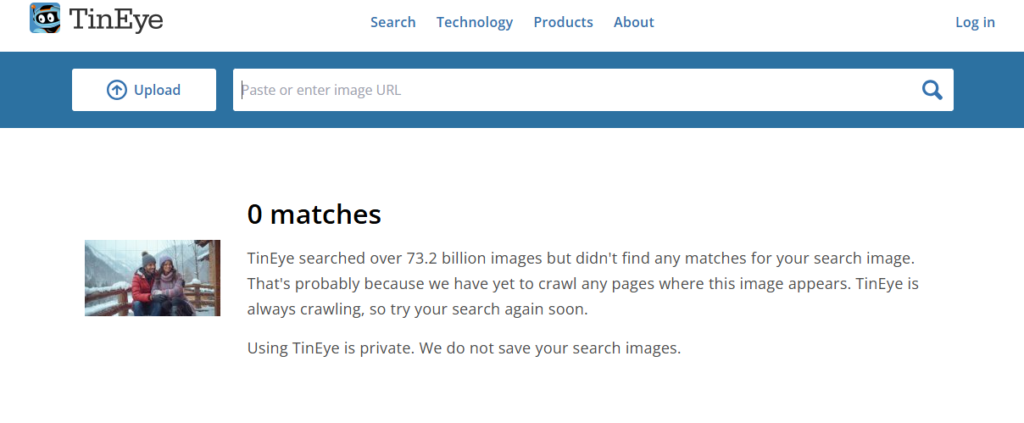Click the circled up-arrow upload icon
The width and height of the screenshot is (1024, 423).
click(x=117, y=90)
